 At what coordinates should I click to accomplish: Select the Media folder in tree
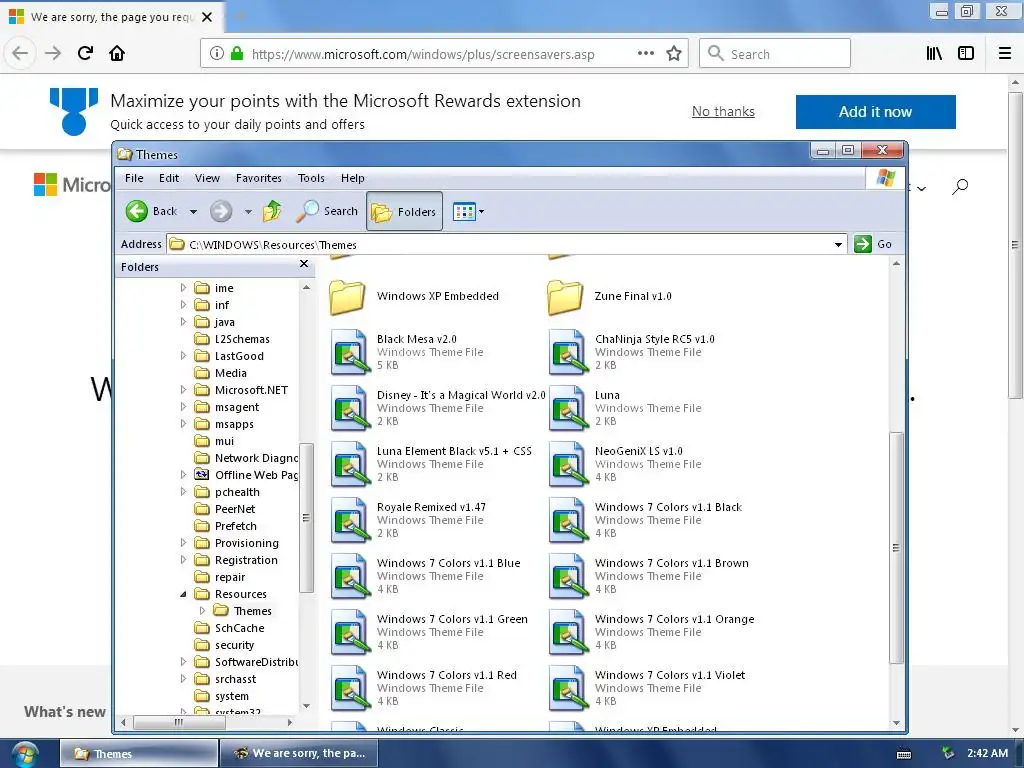click(231, 373)
